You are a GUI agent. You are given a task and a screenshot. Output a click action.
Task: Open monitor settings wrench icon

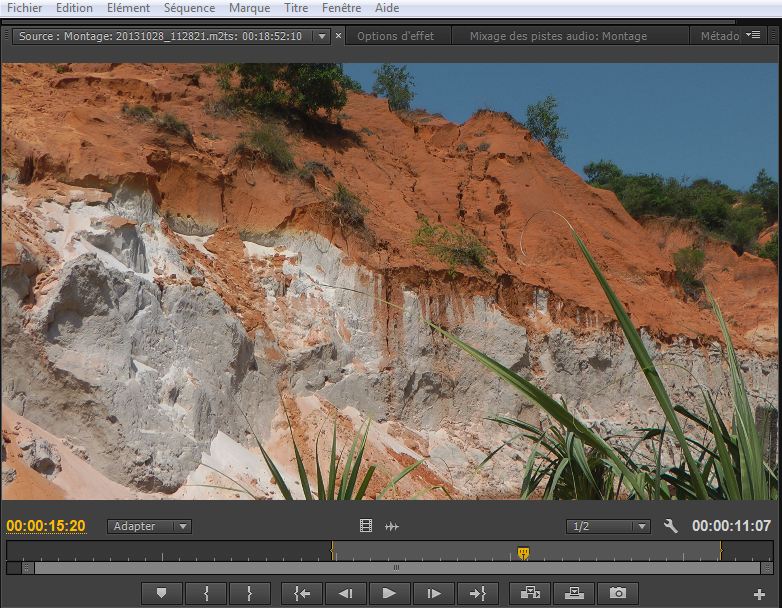click(671, 526)
